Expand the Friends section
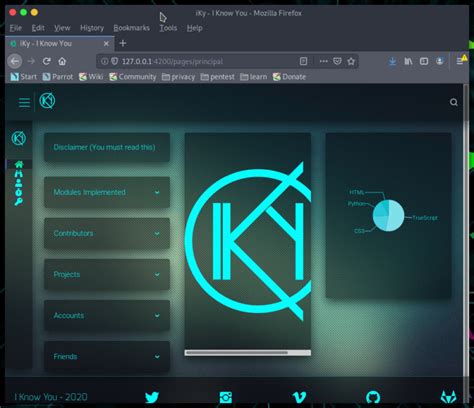The width and height of the screenshot is (474, 408). [x=107, y=356]
